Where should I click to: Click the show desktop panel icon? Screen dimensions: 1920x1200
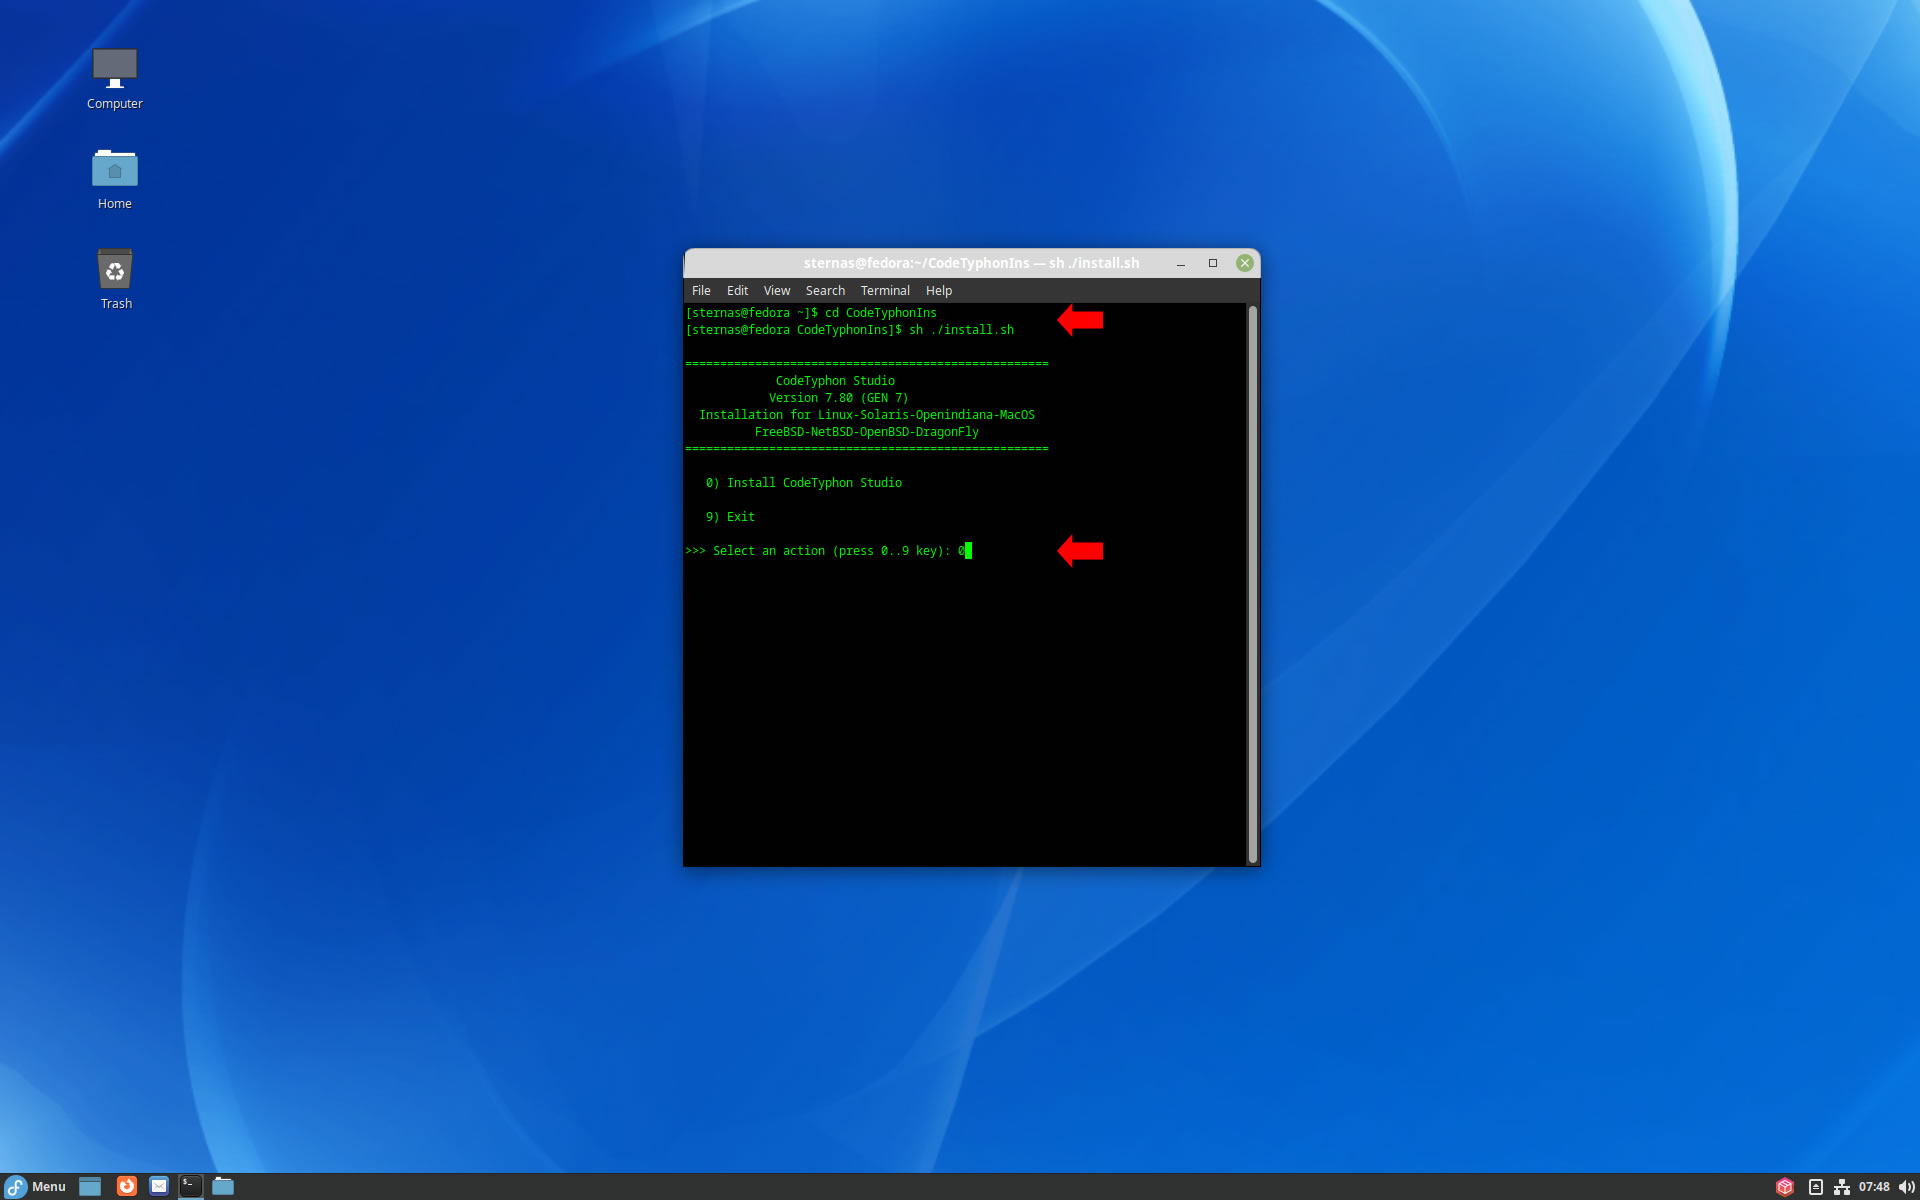(90, 1186)
